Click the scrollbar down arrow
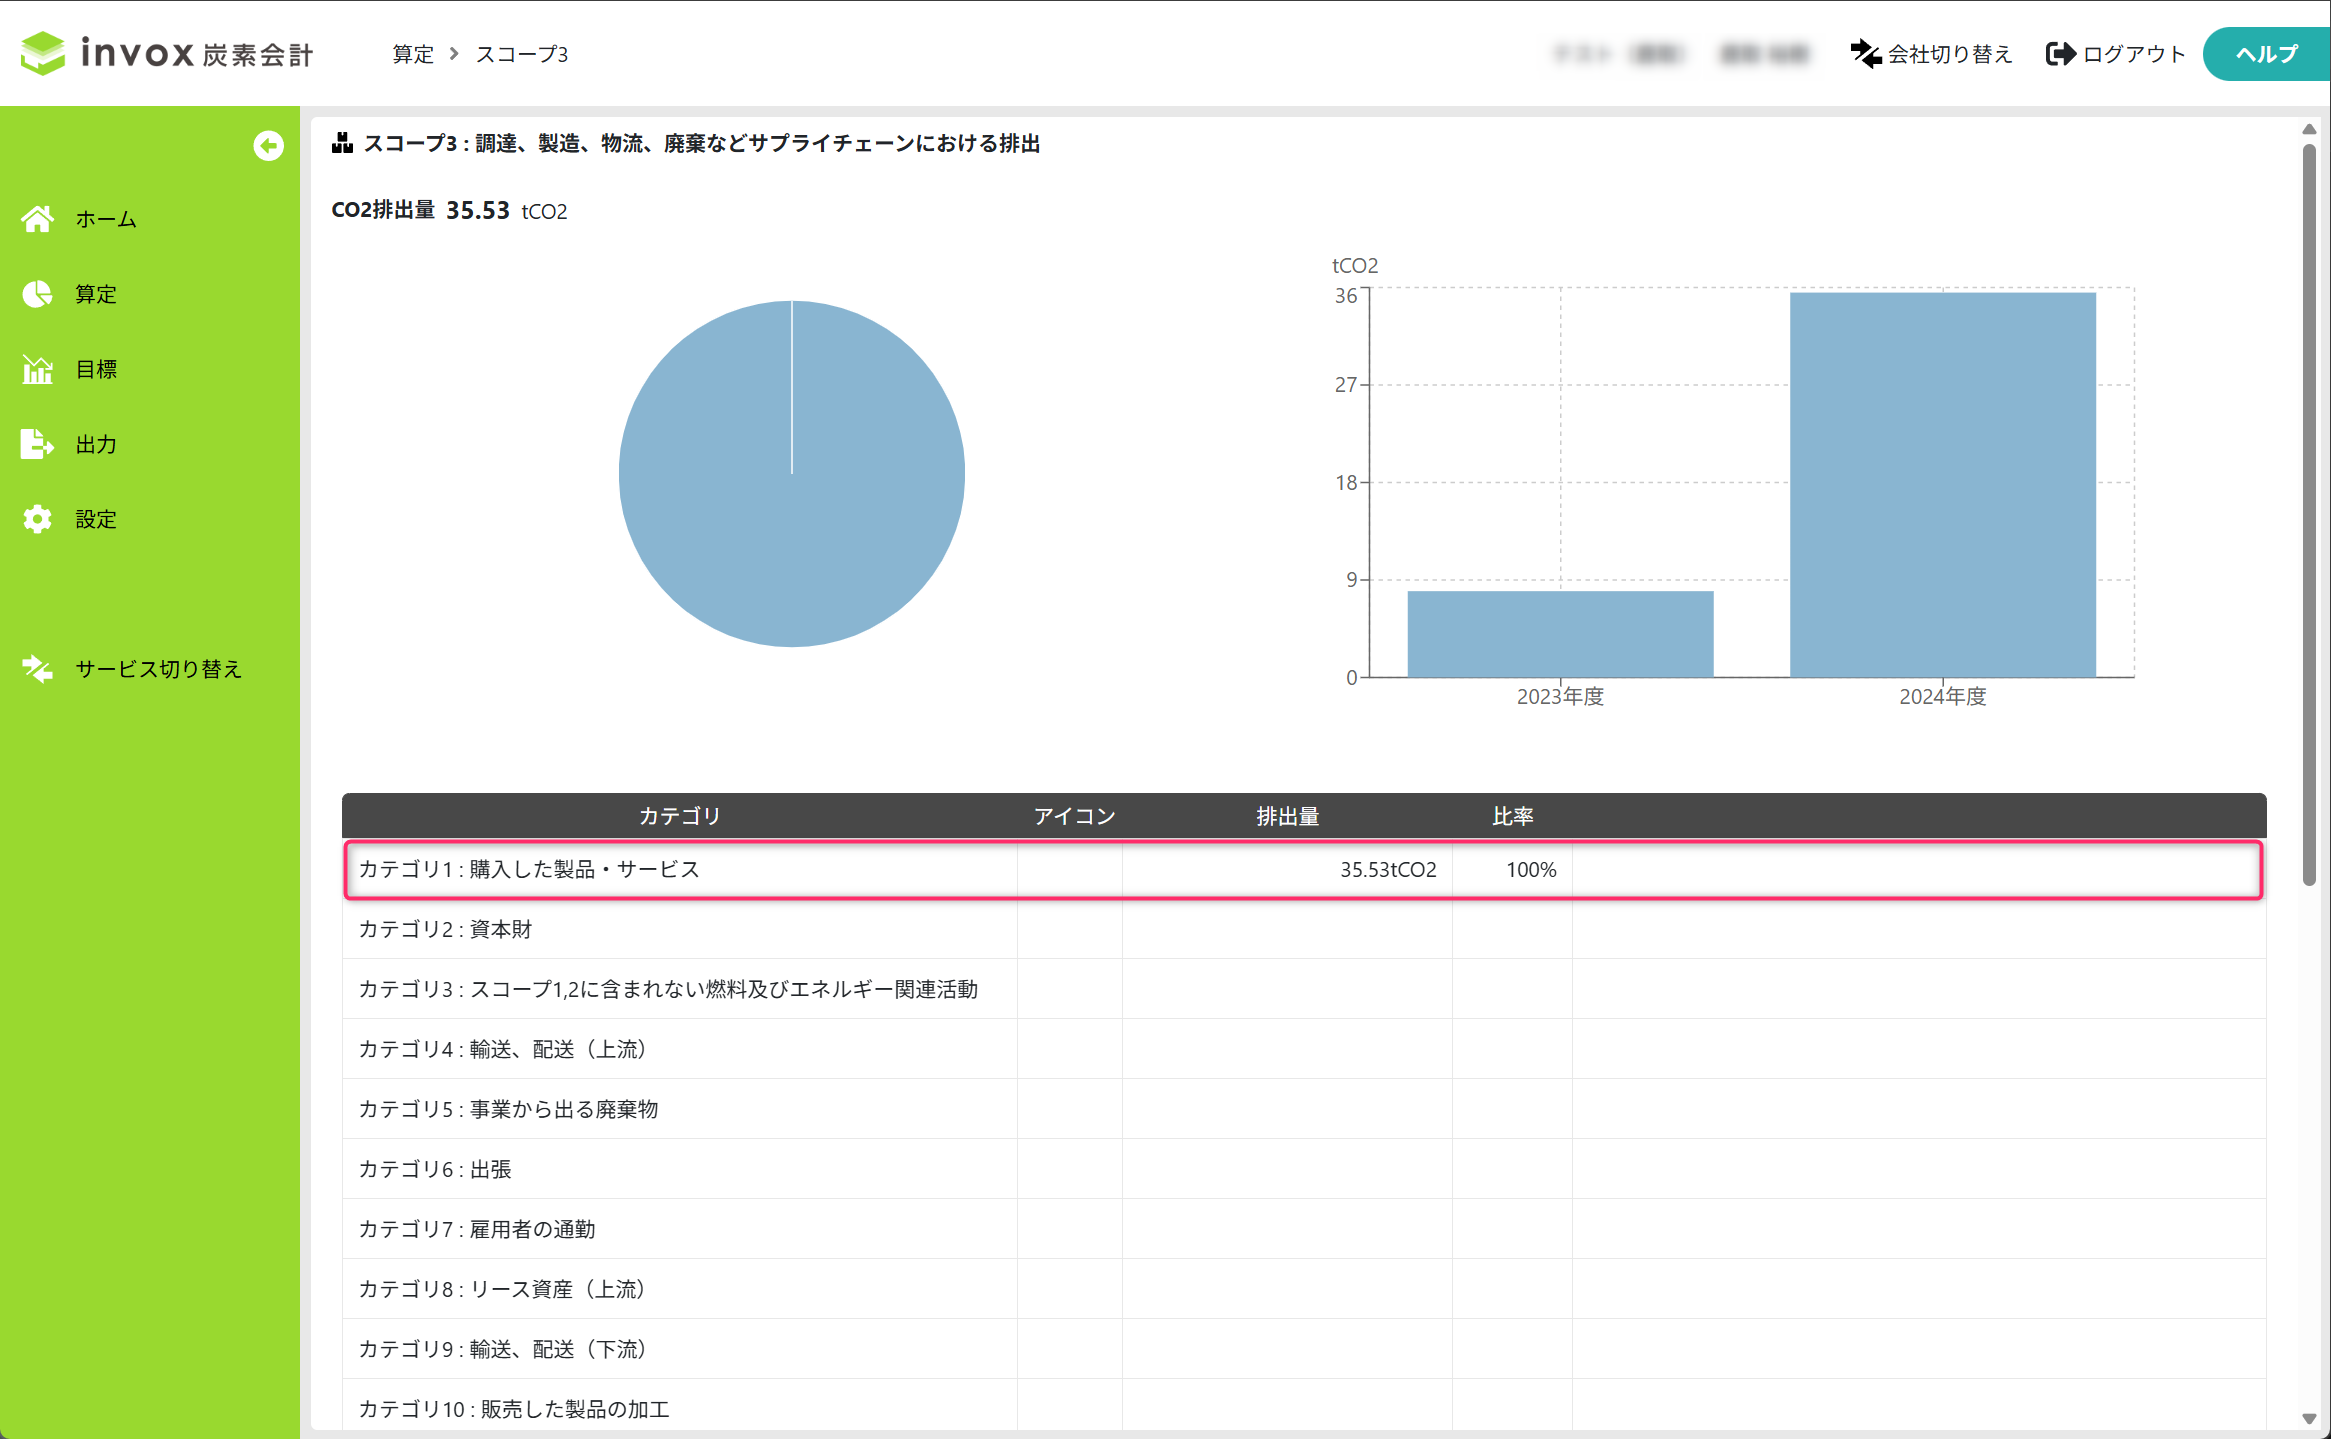Image resolution: width=2331 pixels, height=1439 pixels. (2309, 1419)
